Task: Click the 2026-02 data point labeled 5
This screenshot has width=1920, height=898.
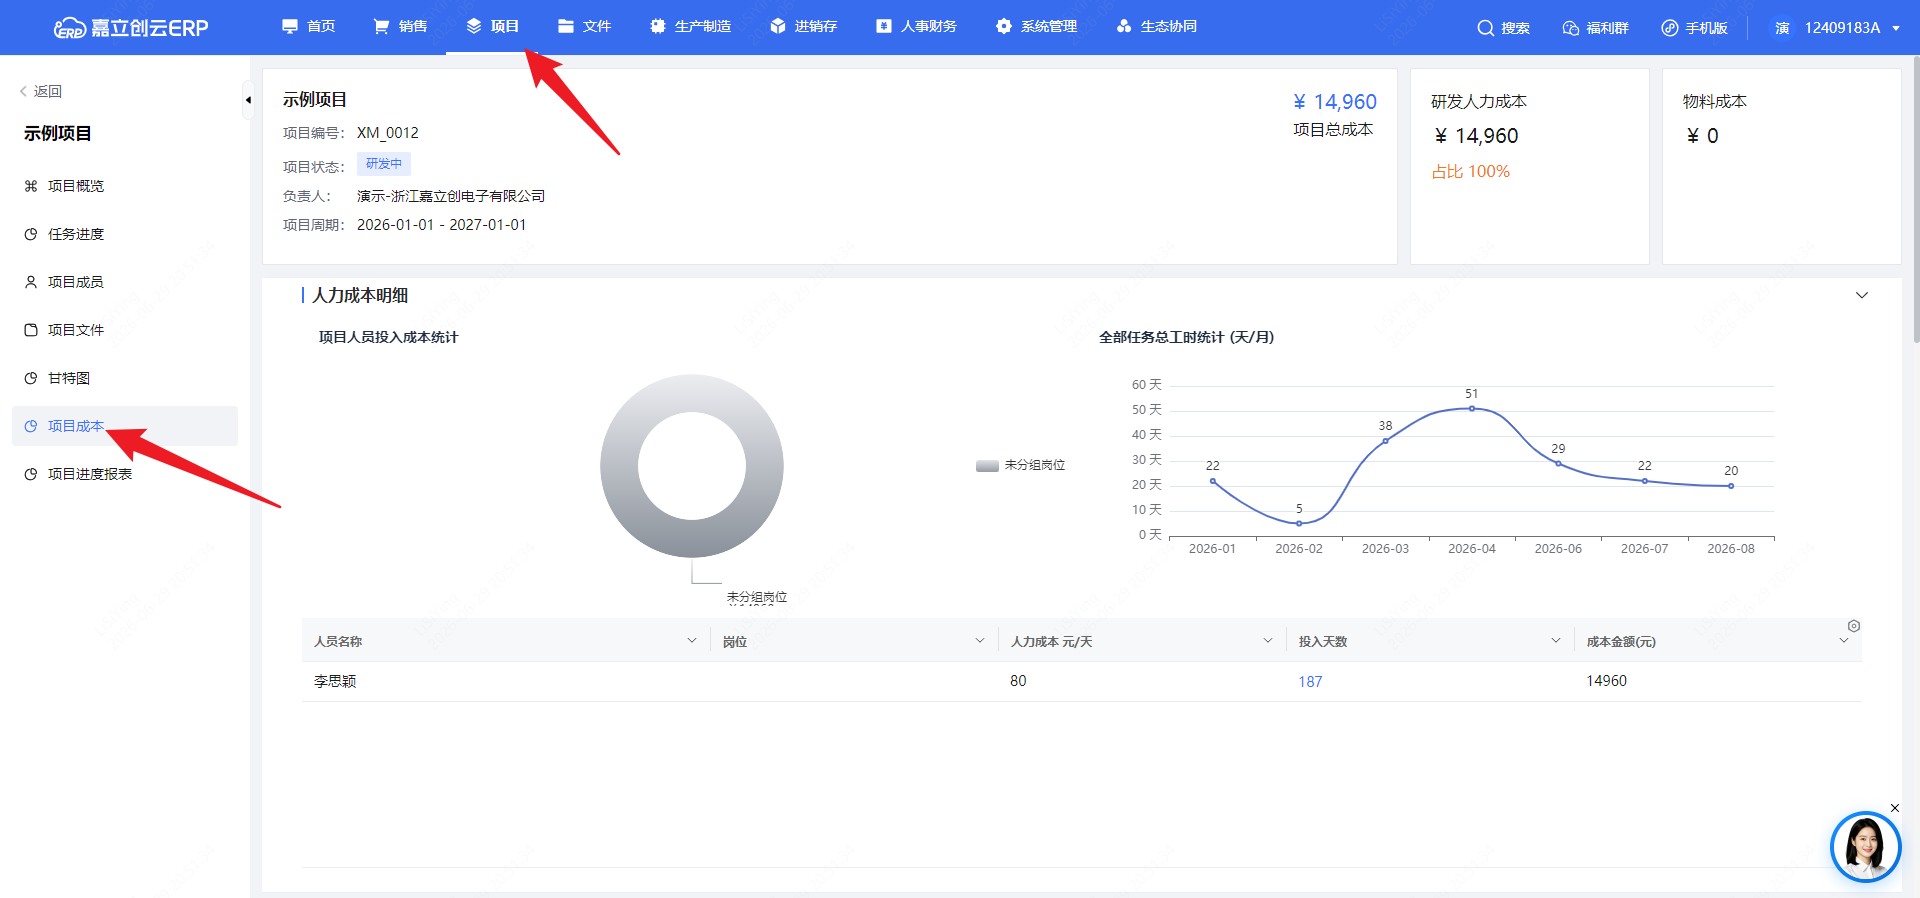Action: click(1299, 523)
